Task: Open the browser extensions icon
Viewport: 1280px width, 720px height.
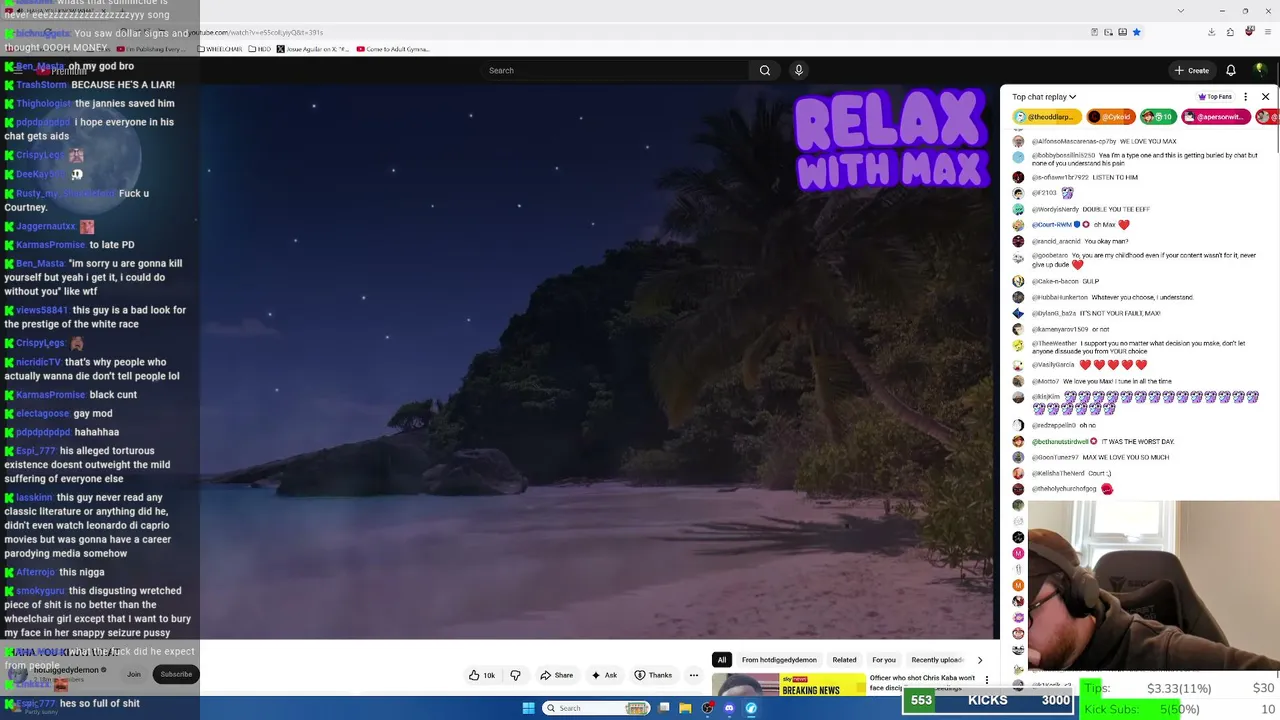Action: click(x=1230, y=32)
